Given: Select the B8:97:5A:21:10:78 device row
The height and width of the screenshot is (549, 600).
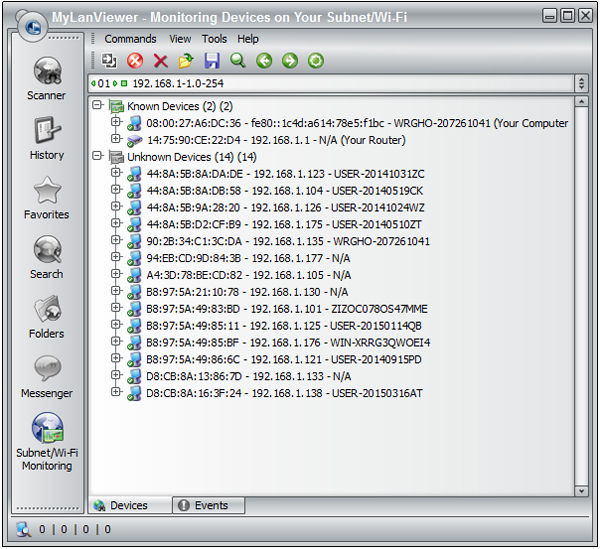Looking at the screenshot, I should click(x=247, y=292).
